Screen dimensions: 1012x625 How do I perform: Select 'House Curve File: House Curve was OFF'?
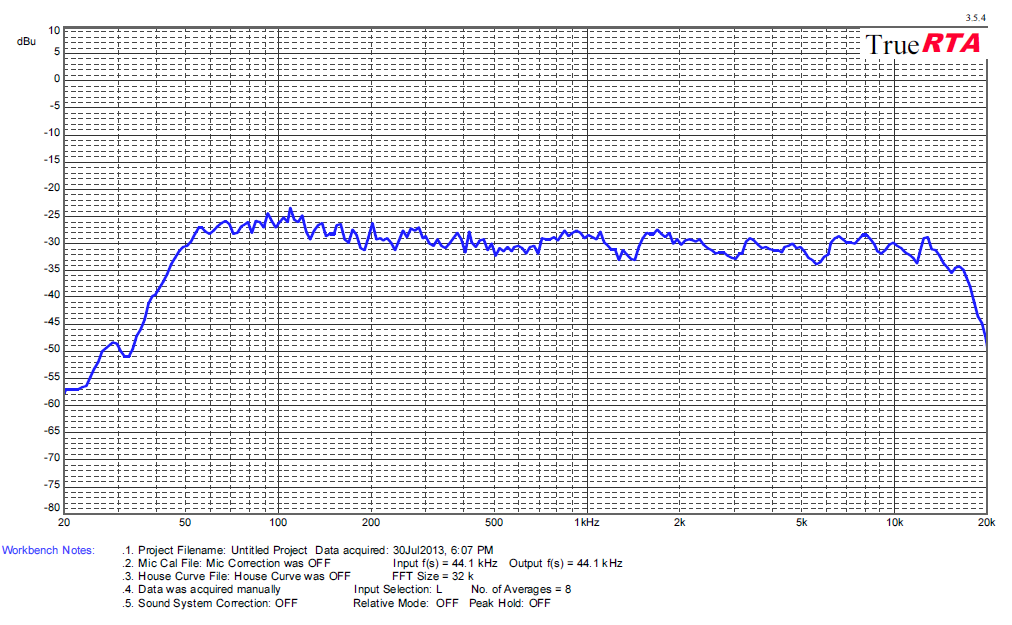(x=244, y=576)
